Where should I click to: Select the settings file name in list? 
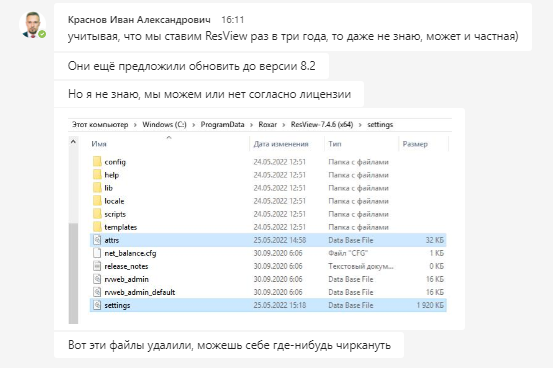pyautogui.click(x=117, y=306)
